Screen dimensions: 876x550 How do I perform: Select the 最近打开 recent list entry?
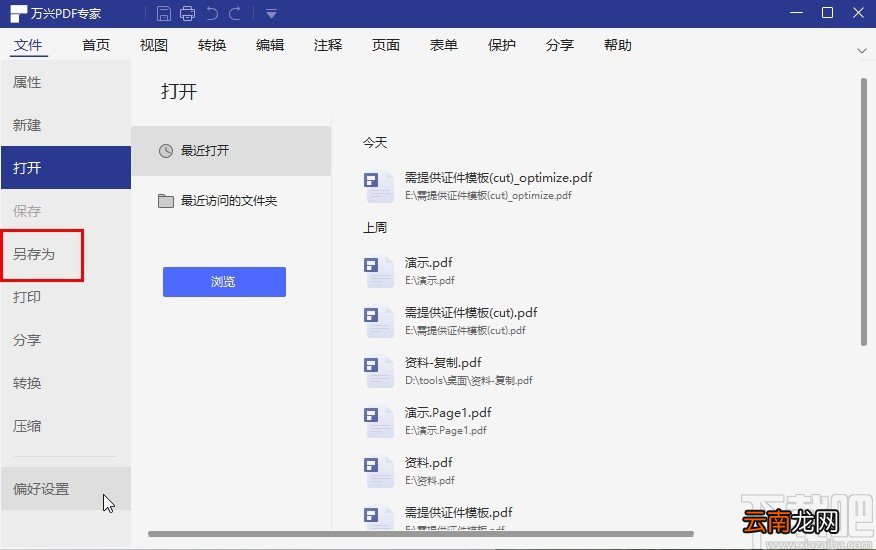[x=231, y=150]
